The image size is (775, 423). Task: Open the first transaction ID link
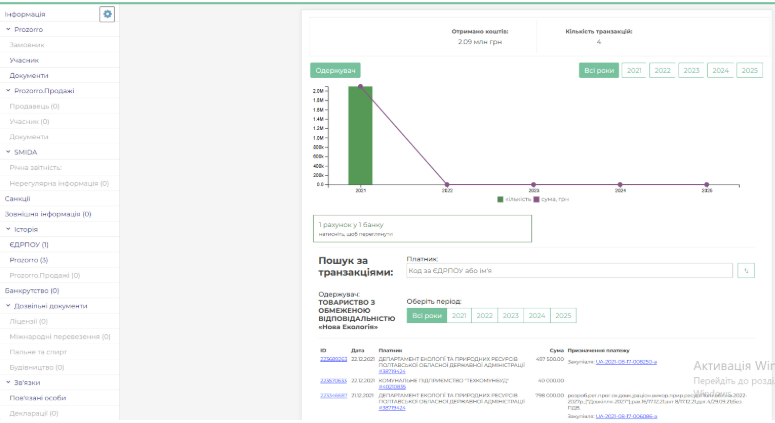(x=332, y=359)
